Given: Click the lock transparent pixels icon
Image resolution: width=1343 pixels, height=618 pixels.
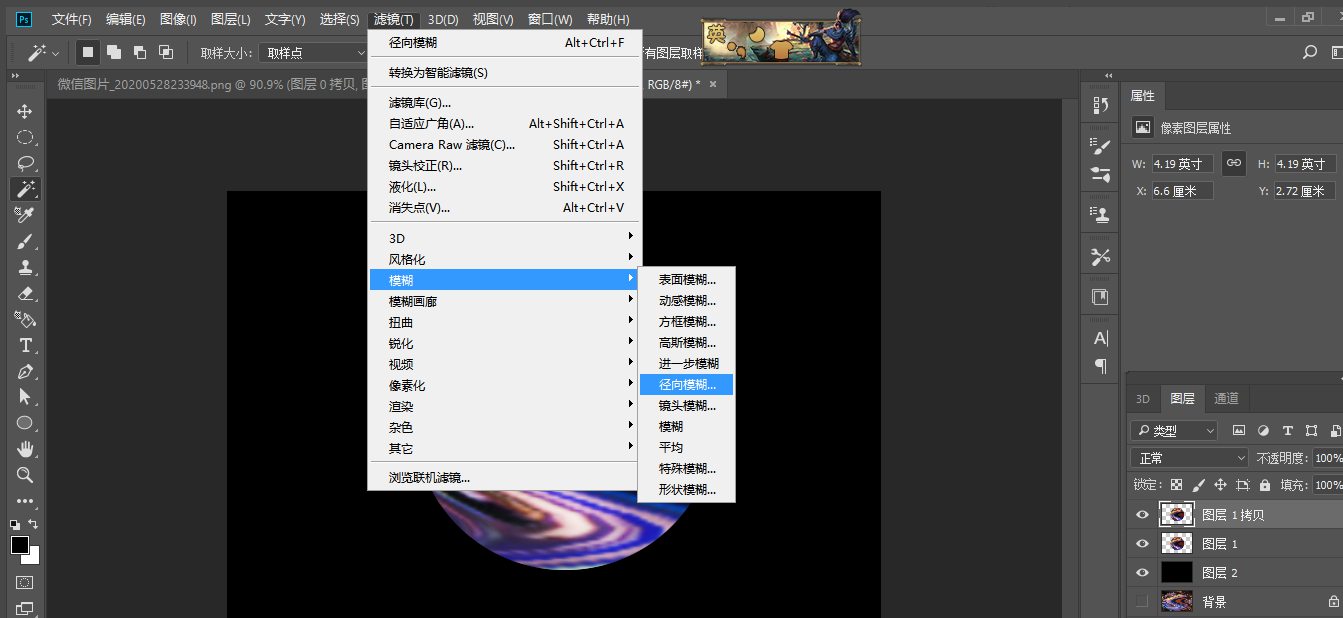Looking at the screenshot, I should tap(1176, 485).
